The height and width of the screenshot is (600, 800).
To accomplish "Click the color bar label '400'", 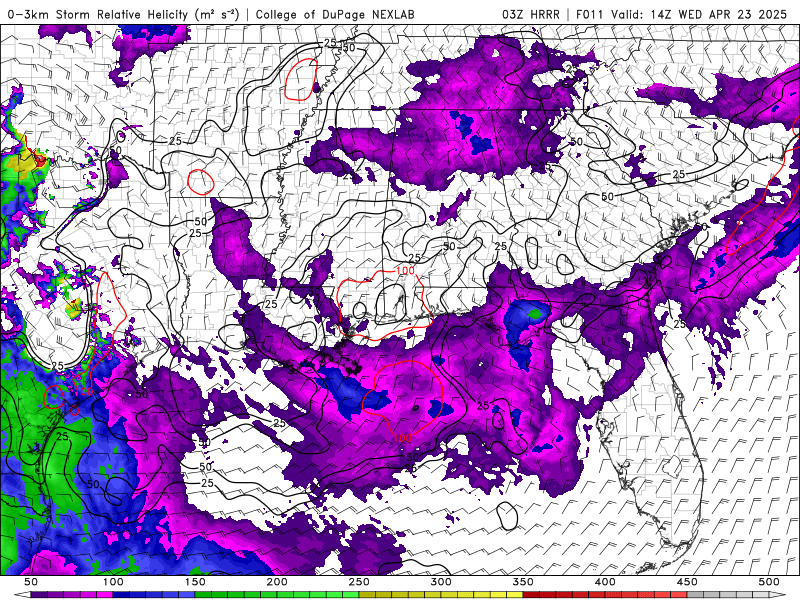I will [x=605, y=582].
